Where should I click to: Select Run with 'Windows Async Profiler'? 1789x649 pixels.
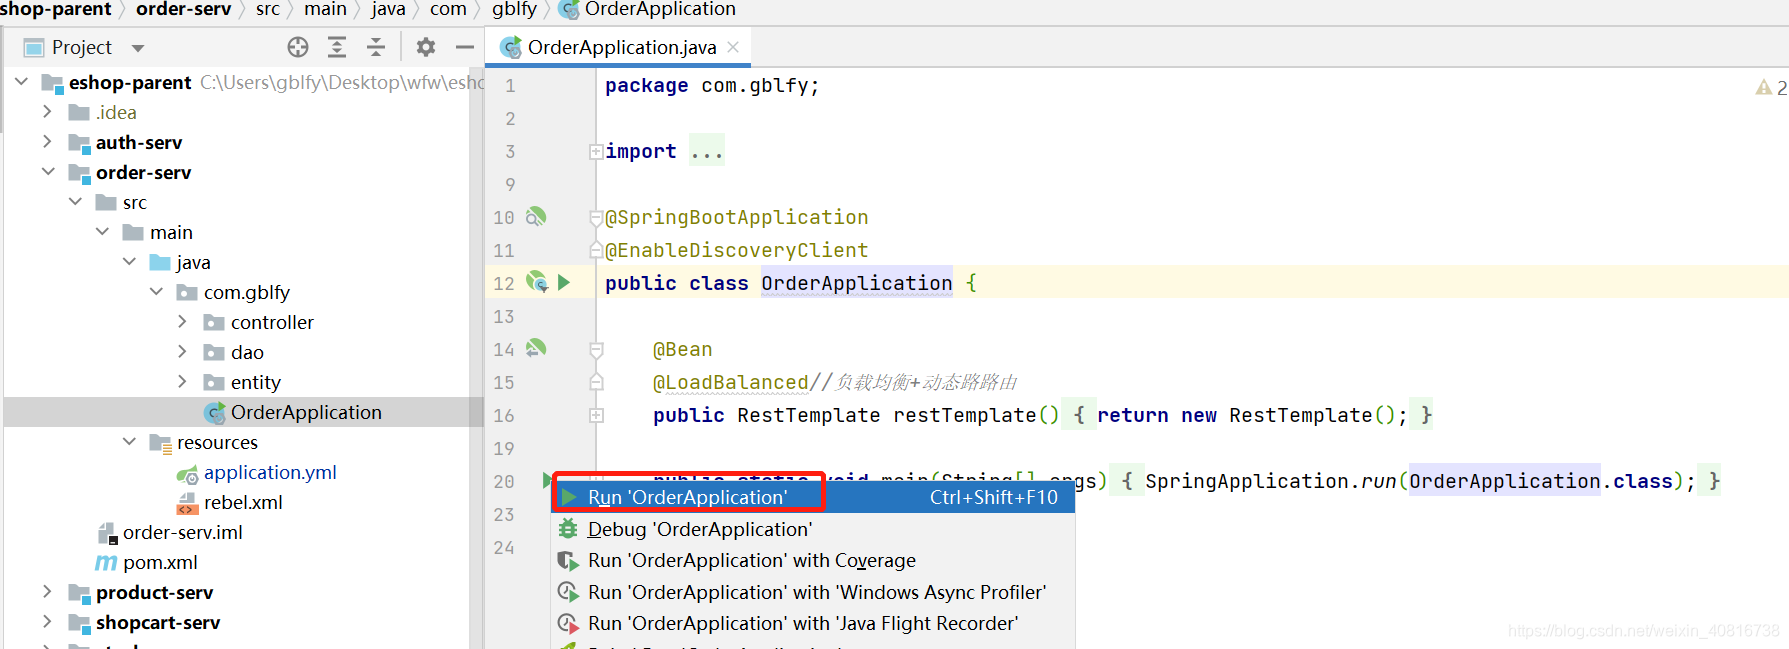(813, 592)
